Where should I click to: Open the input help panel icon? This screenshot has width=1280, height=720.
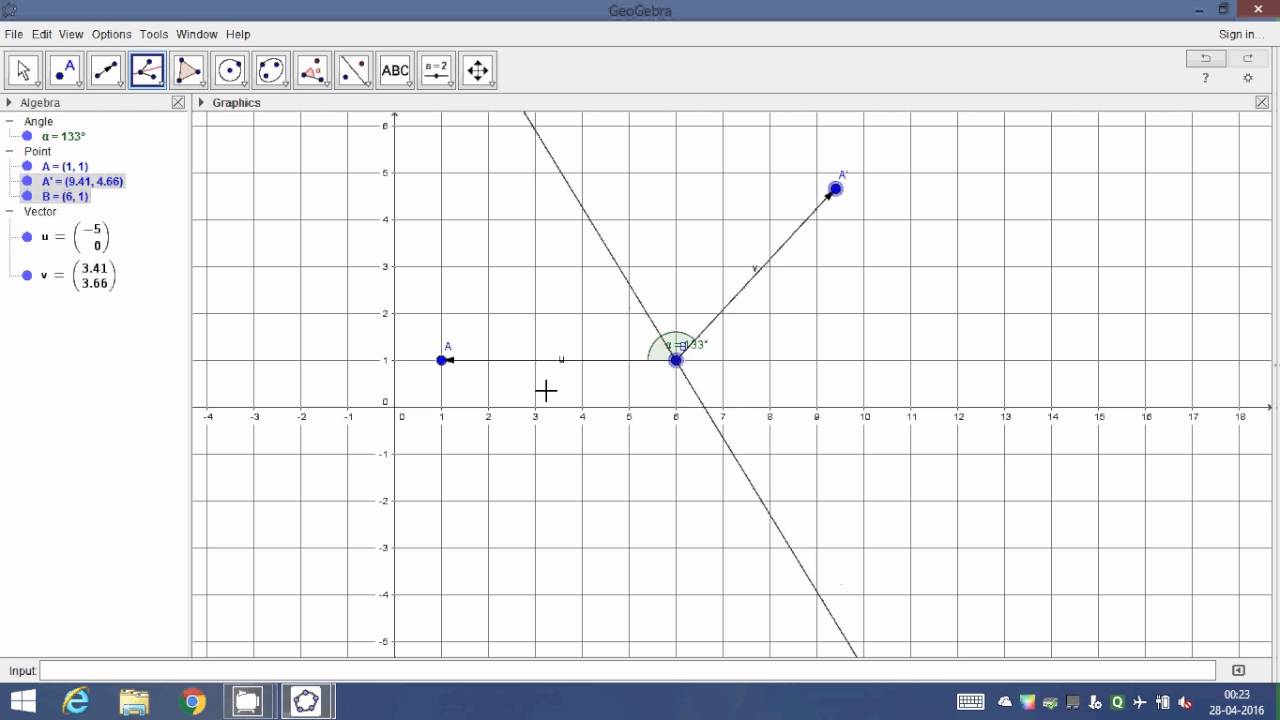pos(1238,671)
